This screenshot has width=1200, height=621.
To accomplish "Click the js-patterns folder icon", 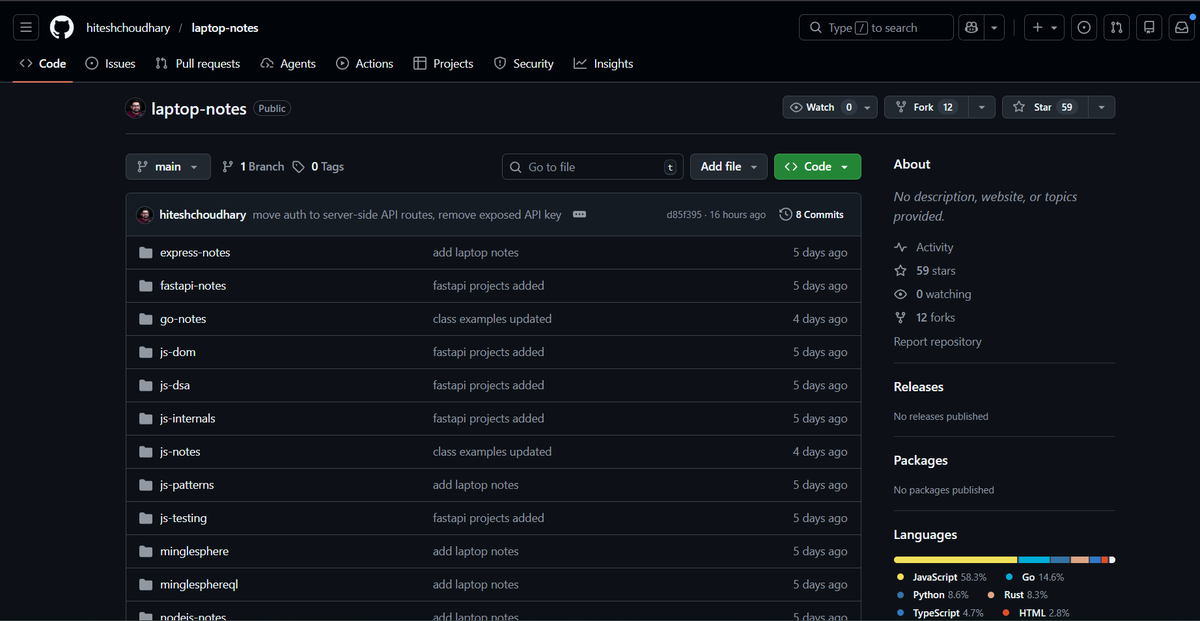I will coord(146,485).
